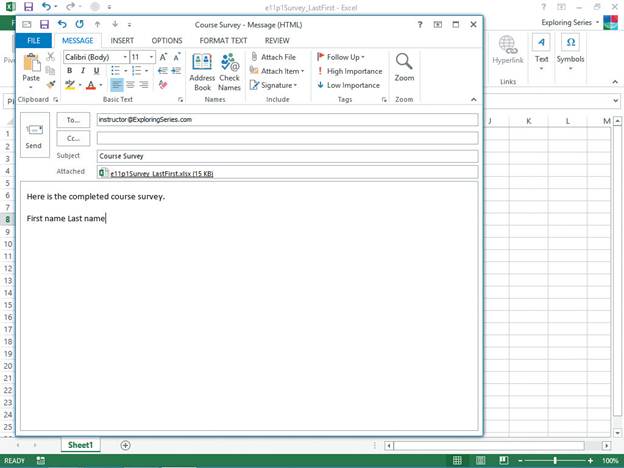Click the Send button
This screenshot has width=624, height=468.
point(34,134)
